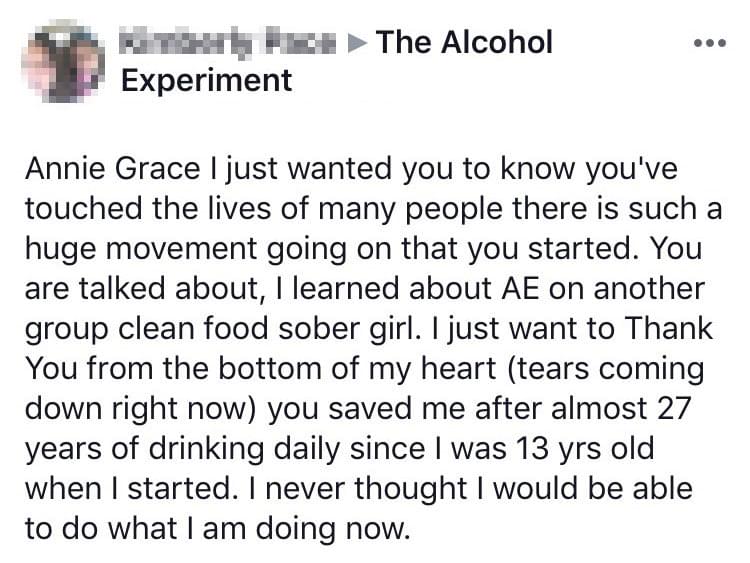Open "The Alcohol" group link in header
The height and width of the screenshot is (563, 750).
click(x=465, y=43)
